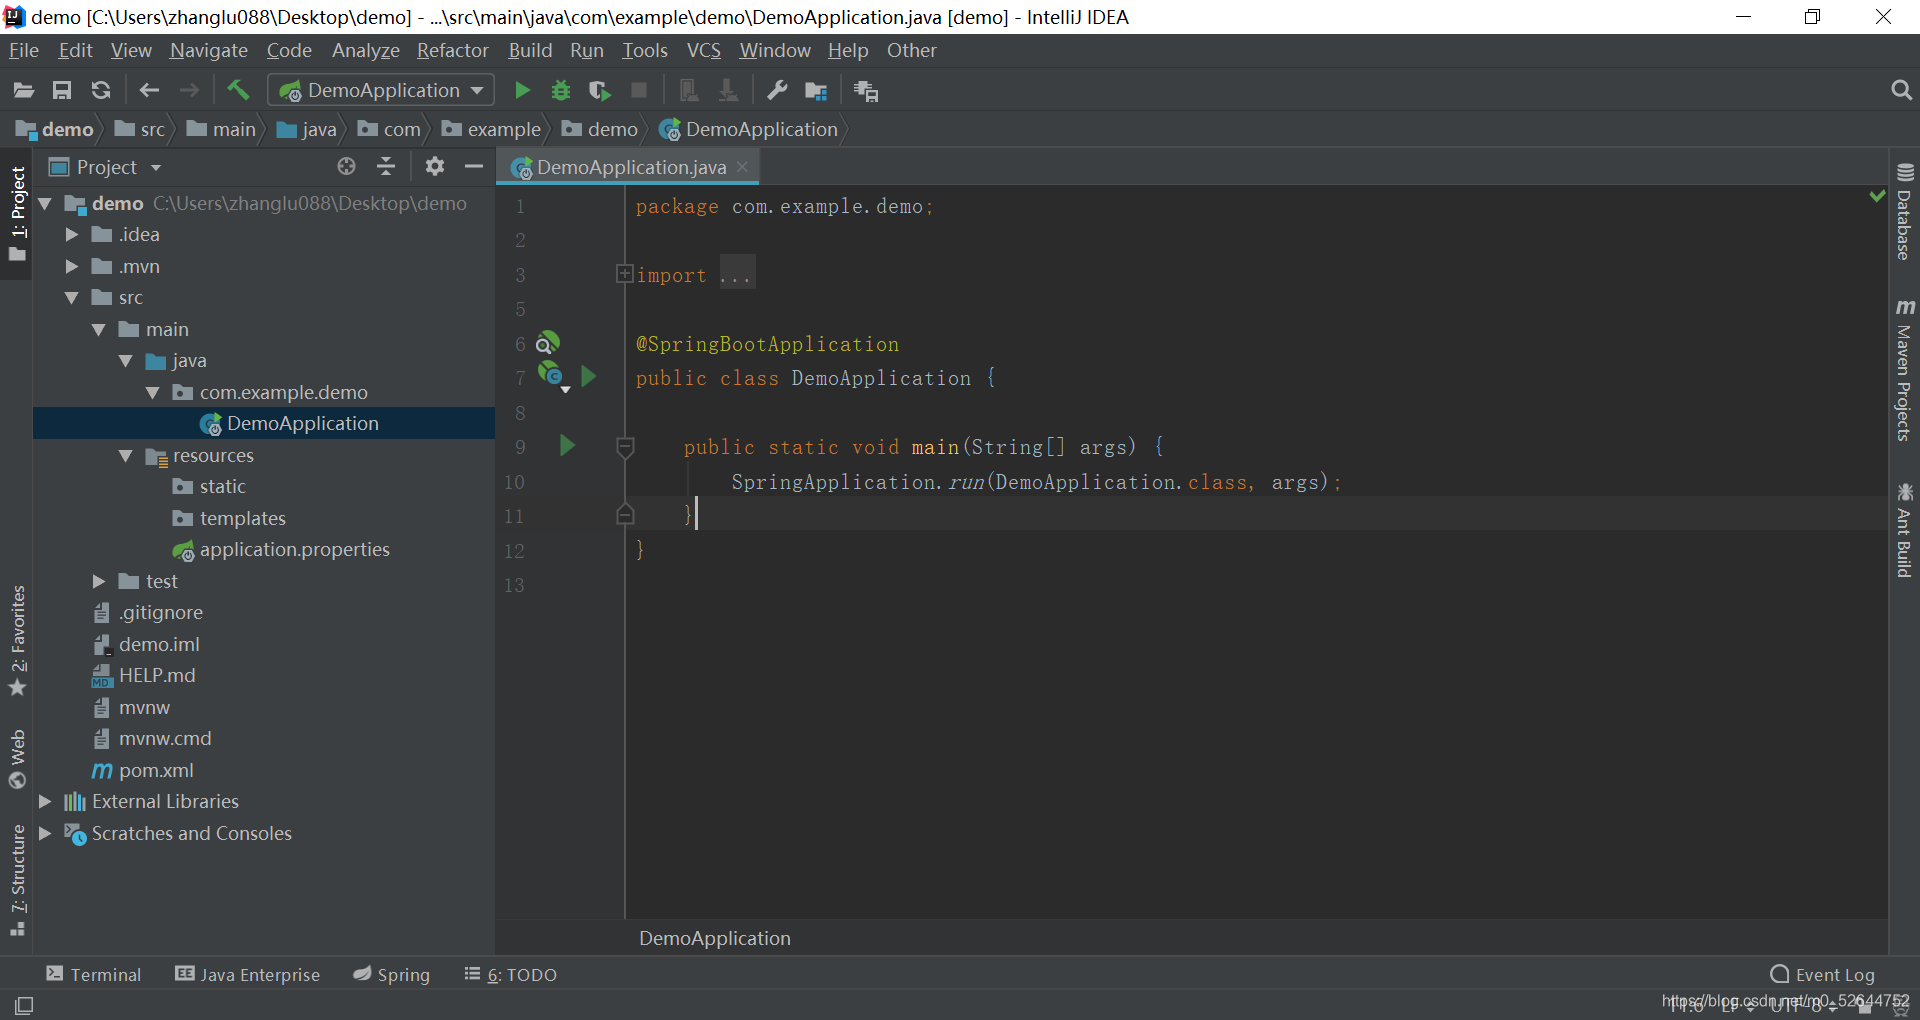This screenshot has width=1920, height=1020.
Task: Click the tool windows quick access icon in the bottom corner
Action: (24, 1005)
